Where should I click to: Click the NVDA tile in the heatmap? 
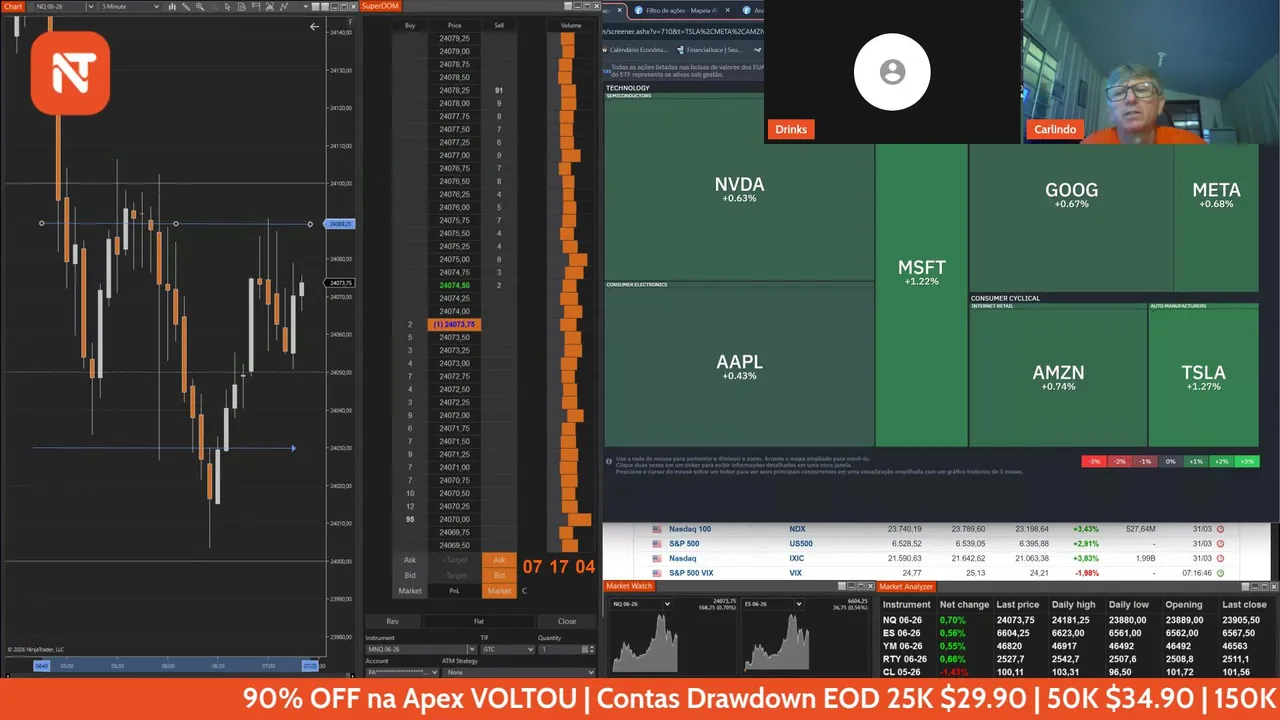[x=739, y=189]
